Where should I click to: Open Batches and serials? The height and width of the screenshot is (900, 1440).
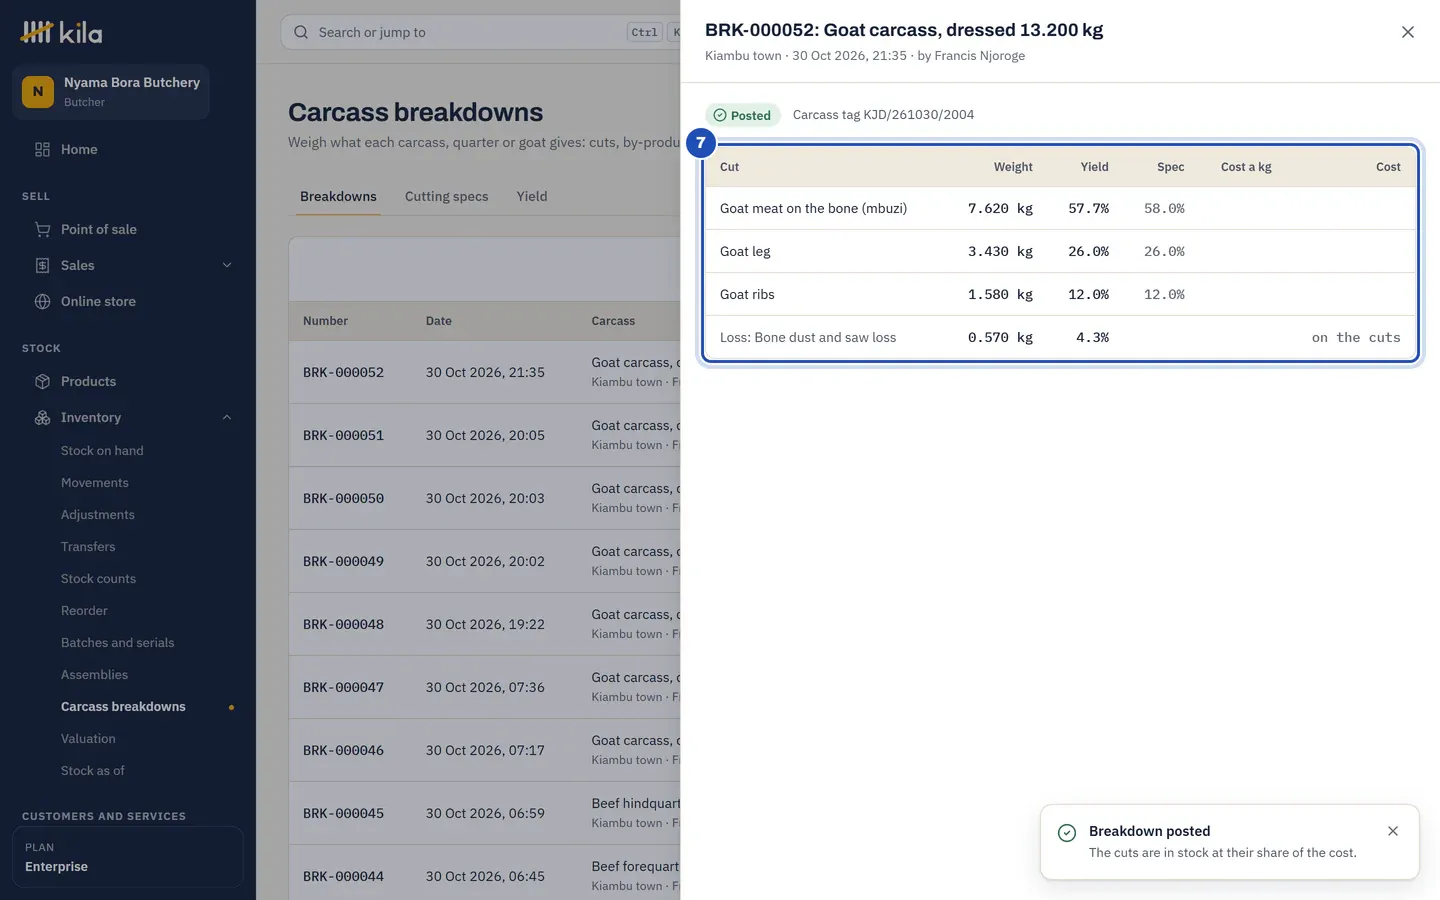pyautogui.click(x=117, y=643)
